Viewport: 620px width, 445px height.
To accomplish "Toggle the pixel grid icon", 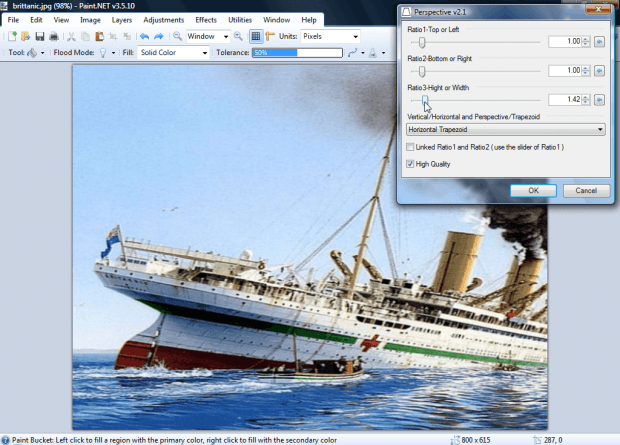I will [x=256, y=36].
